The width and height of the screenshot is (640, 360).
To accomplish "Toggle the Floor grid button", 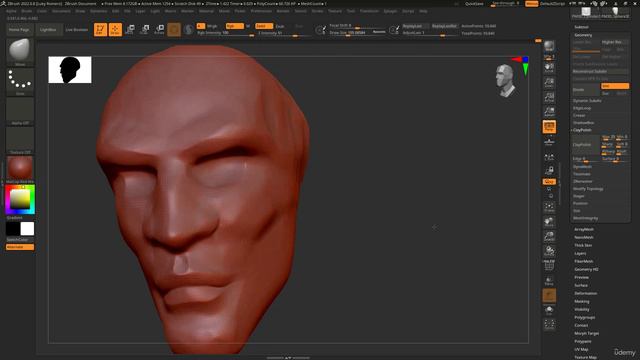I will [549, 142].
